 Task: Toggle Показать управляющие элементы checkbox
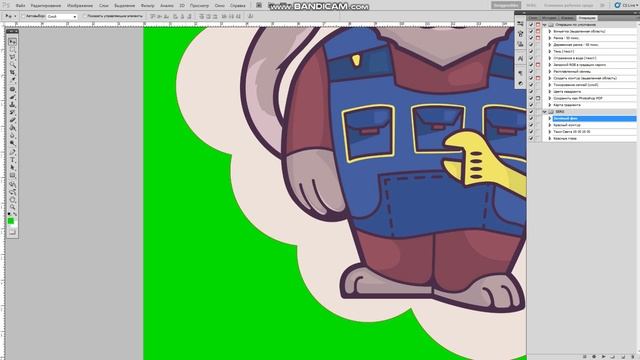tap(85, 16)
